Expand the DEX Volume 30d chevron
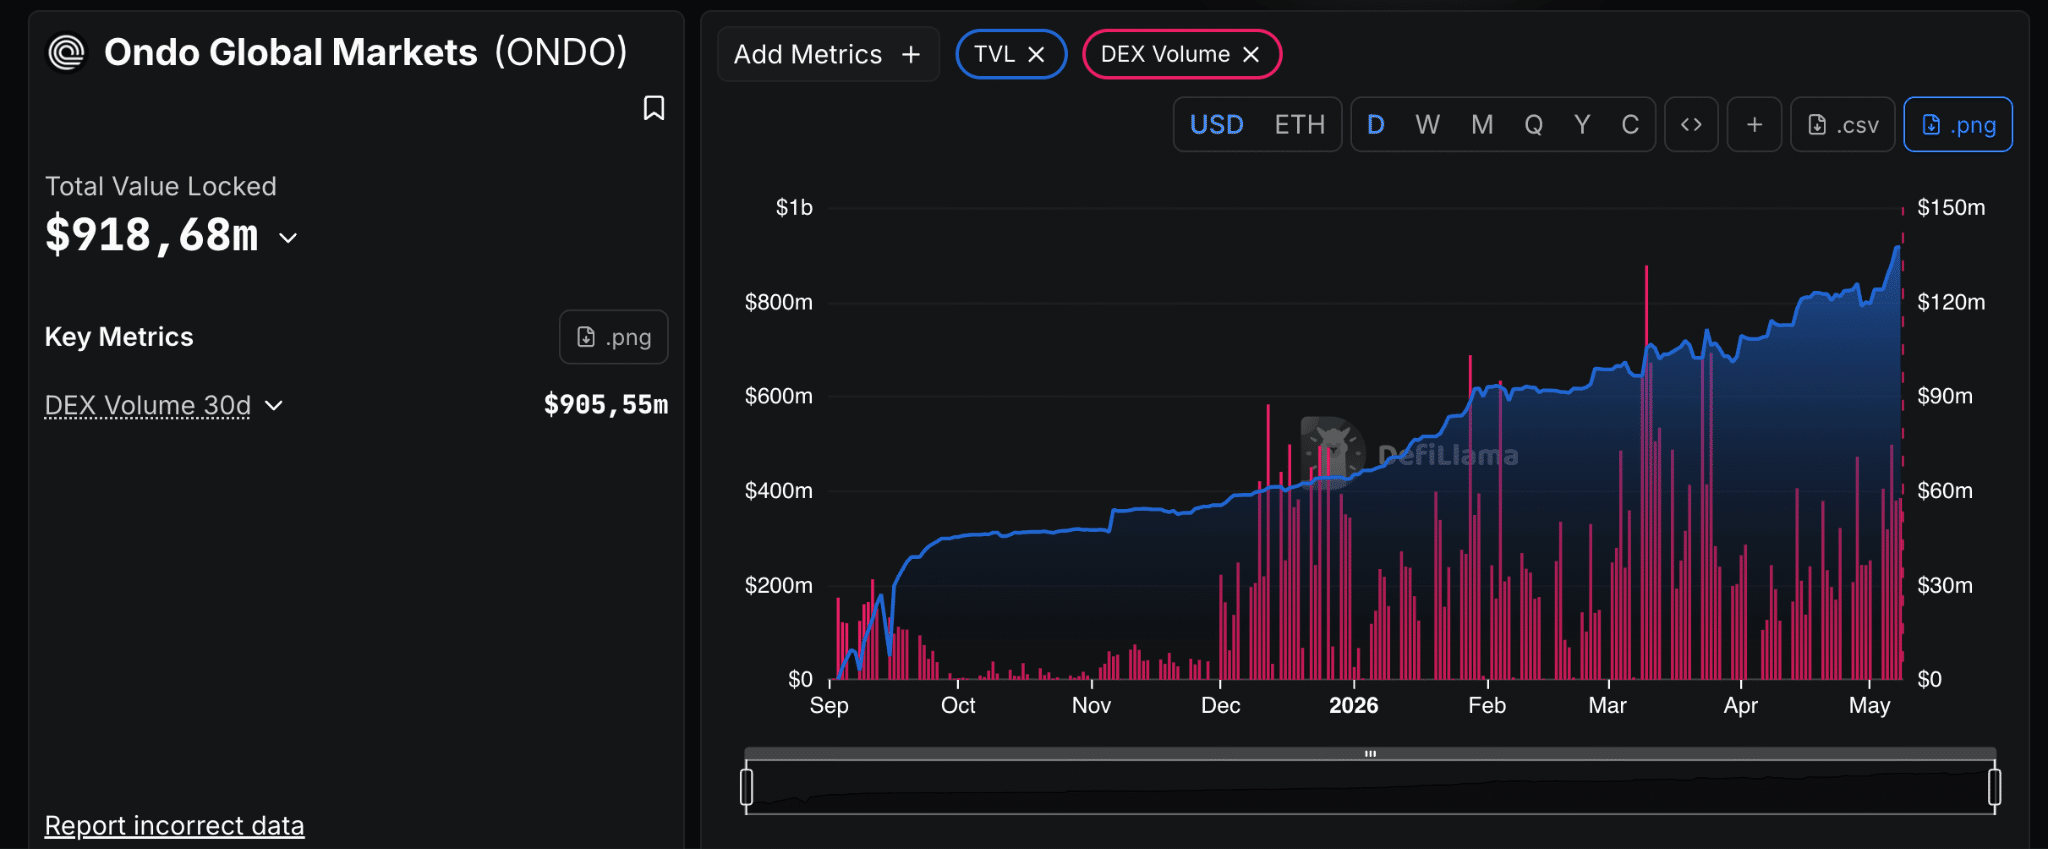 pos(274,405)
